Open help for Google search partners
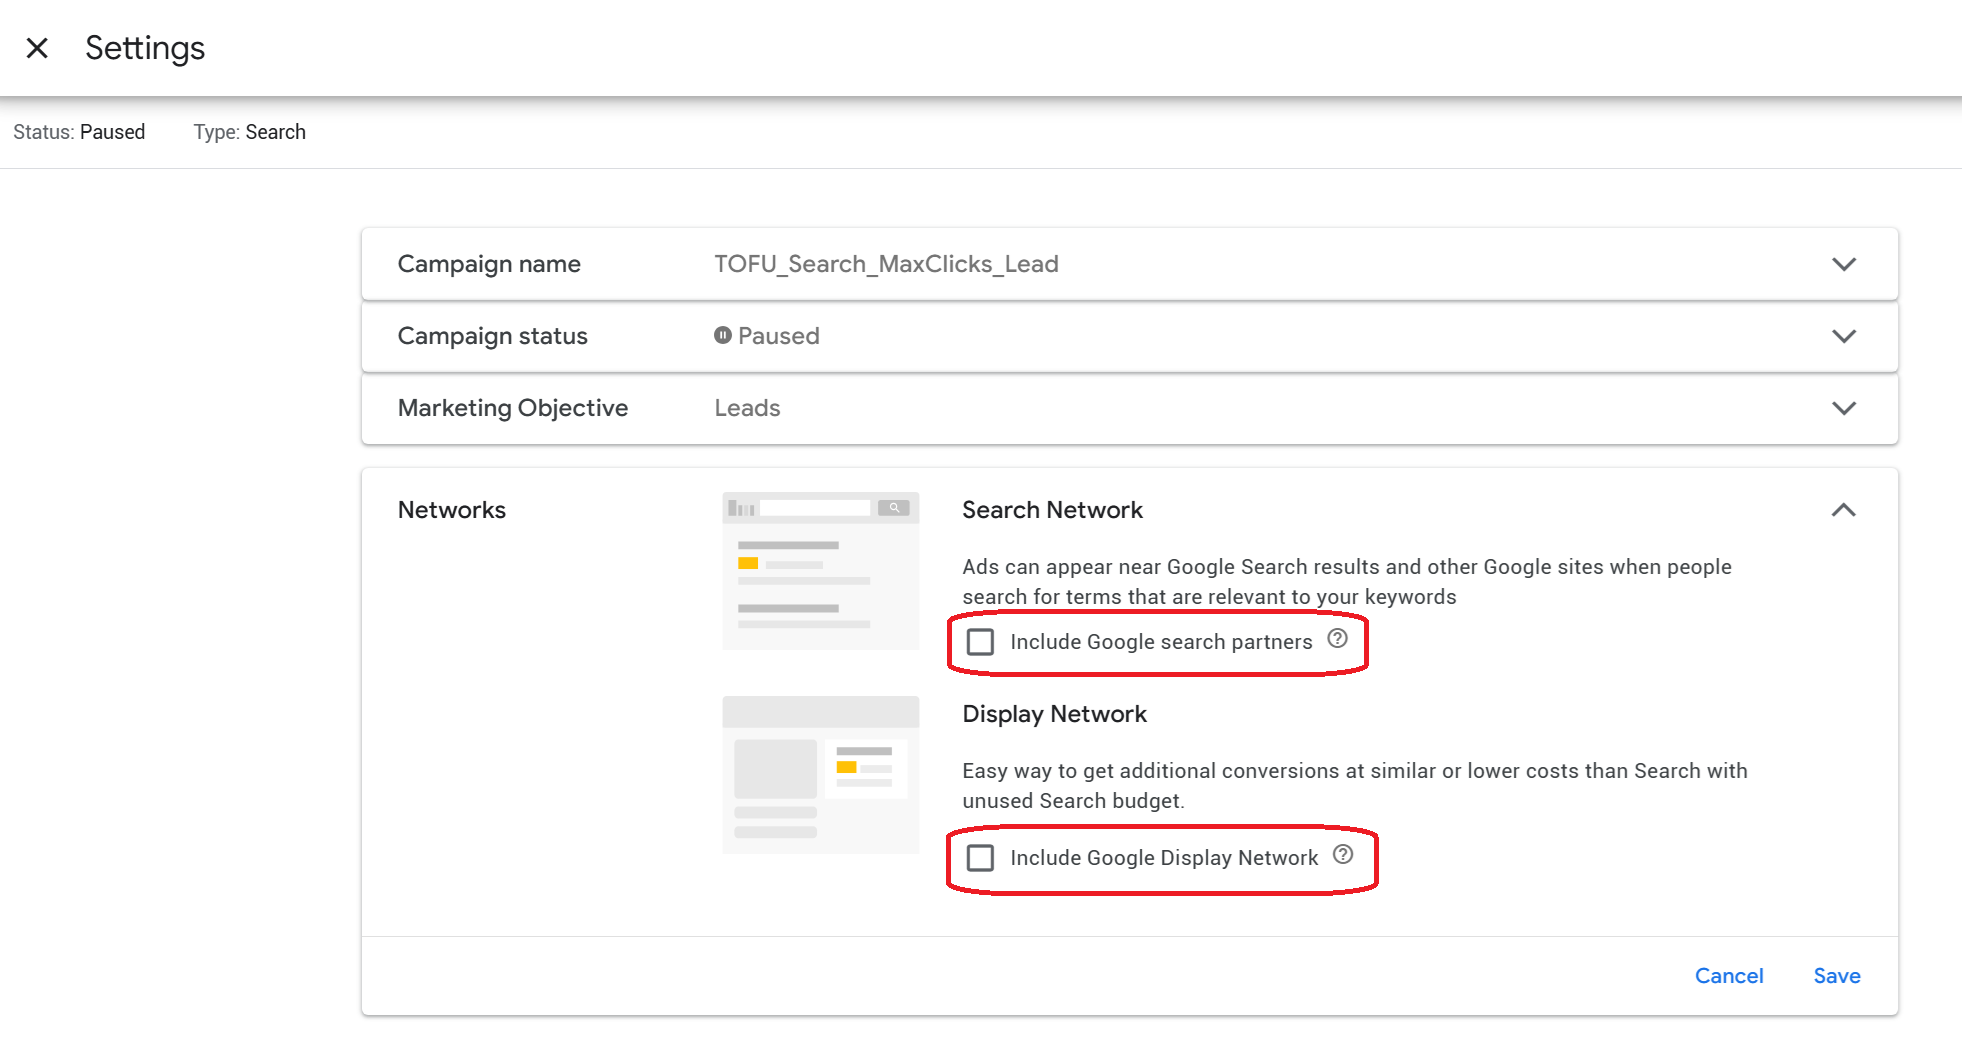The width and height of the screenshot is (1962, 1060). (x=1337, y=639)
